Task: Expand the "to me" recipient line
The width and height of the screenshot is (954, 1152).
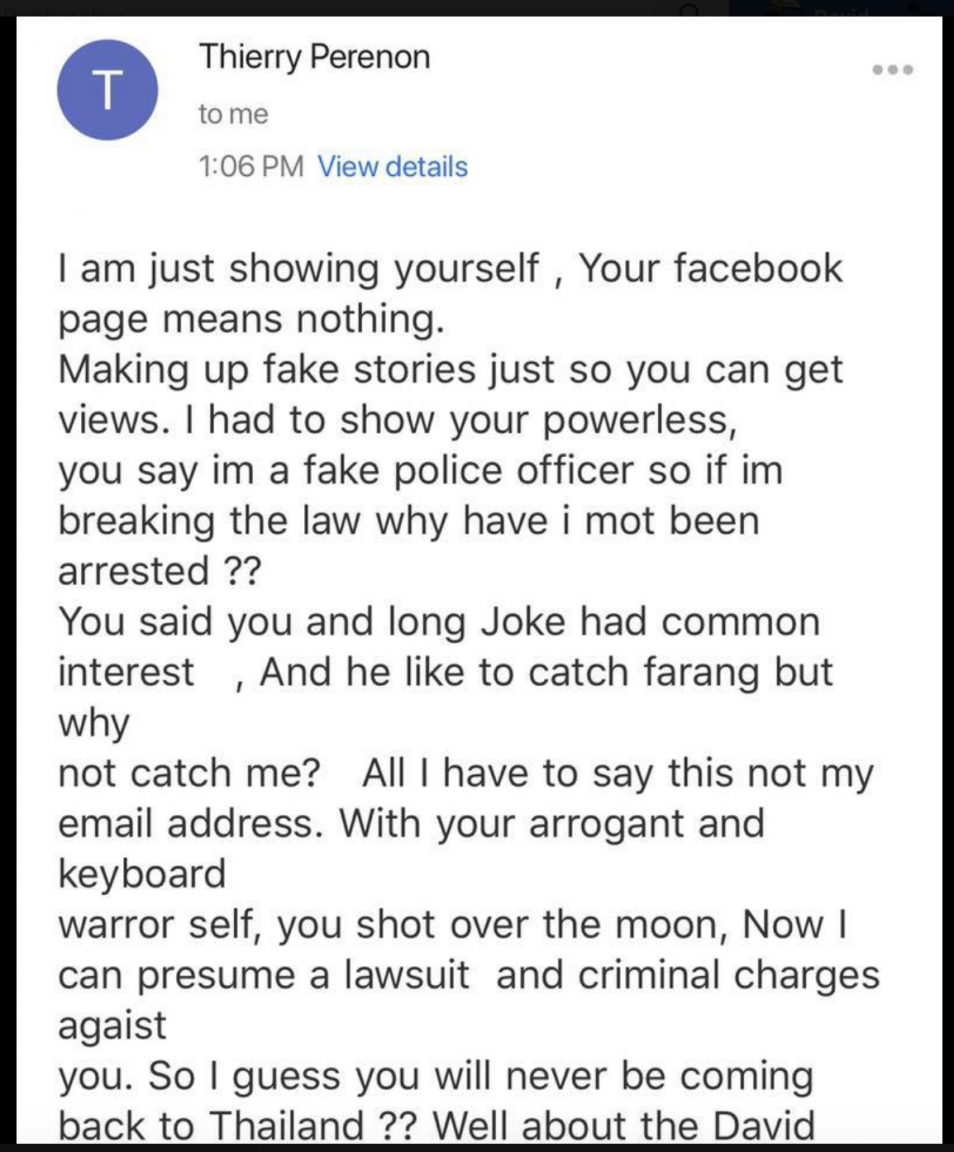Action: [x=233, y=114]
